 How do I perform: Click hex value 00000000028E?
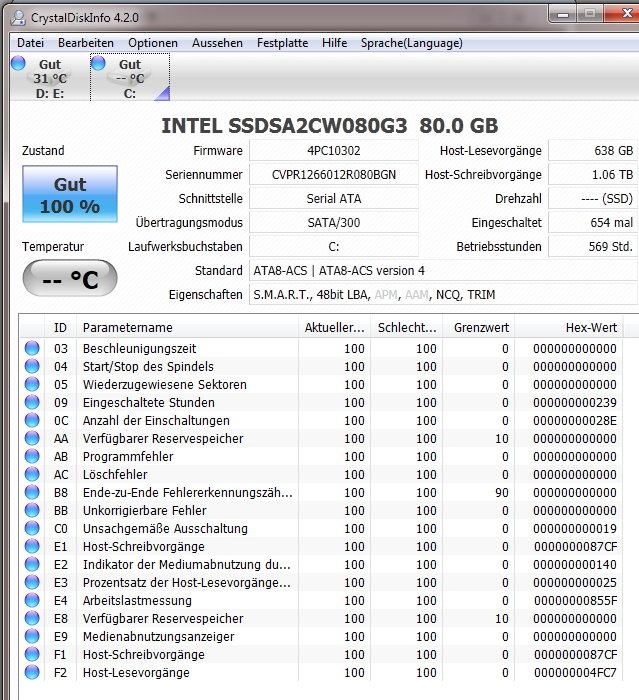(x=575, y=421)
